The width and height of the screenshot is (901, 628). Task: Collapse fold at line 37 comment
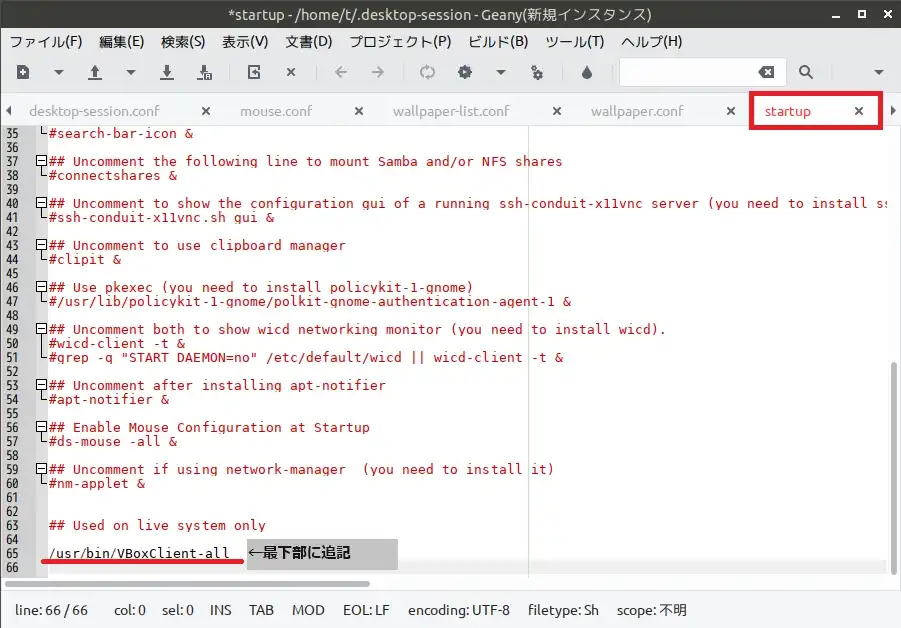tap(41, 161)
